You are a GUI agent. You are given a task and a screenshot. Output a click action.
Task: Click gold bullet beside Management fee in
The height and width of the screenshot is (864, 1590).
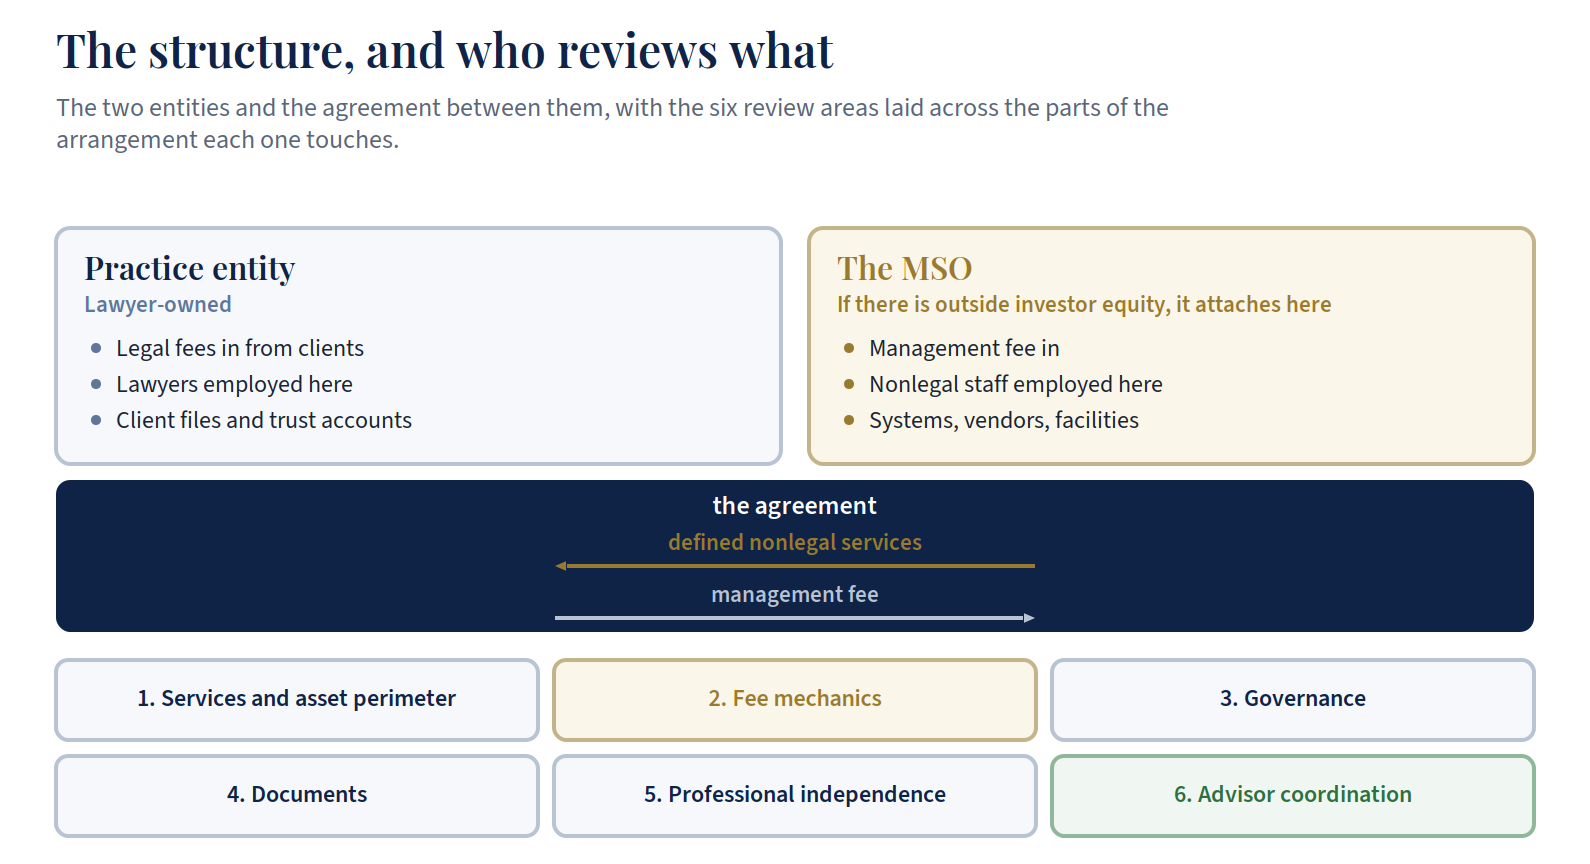[x=849, y=348]
